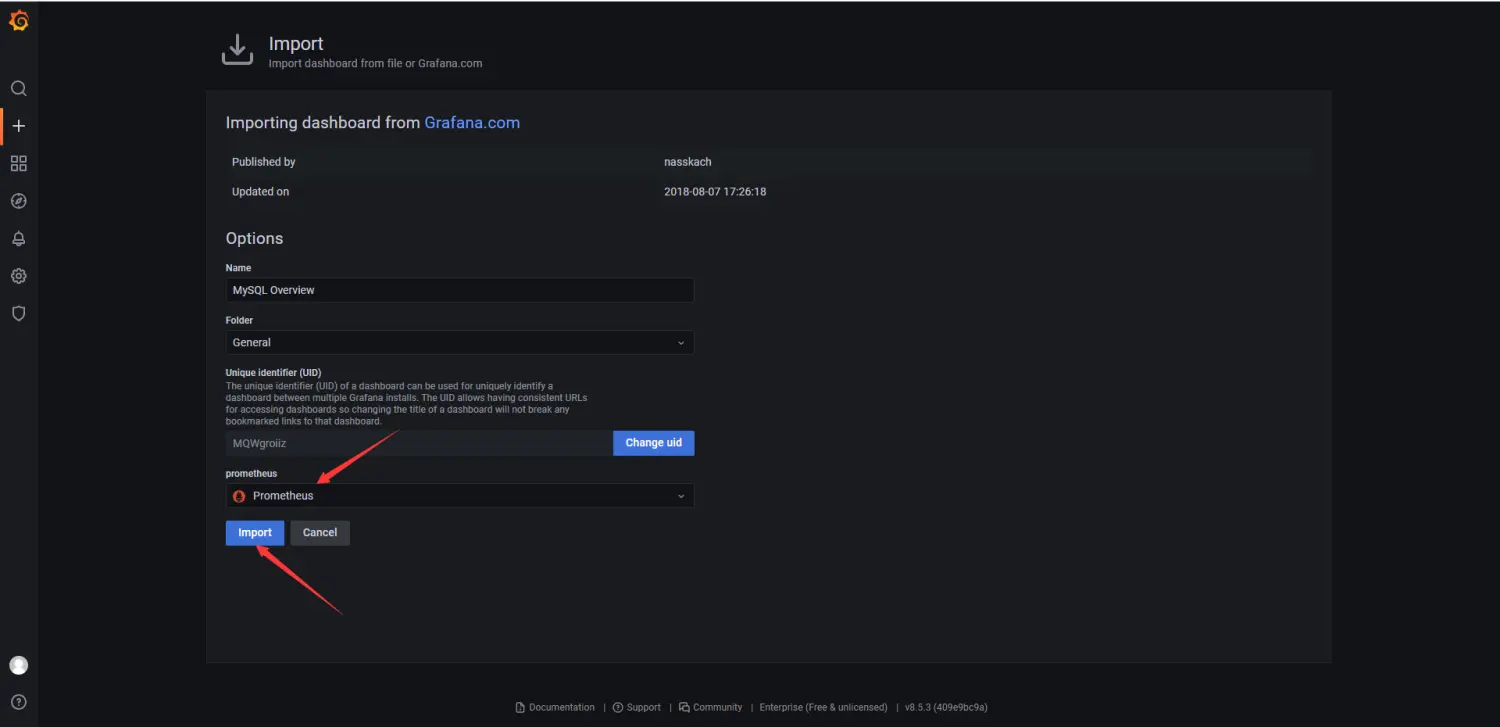
Task: Open the Search dashboards magnifier icon
Action: [x=18, y=89]
